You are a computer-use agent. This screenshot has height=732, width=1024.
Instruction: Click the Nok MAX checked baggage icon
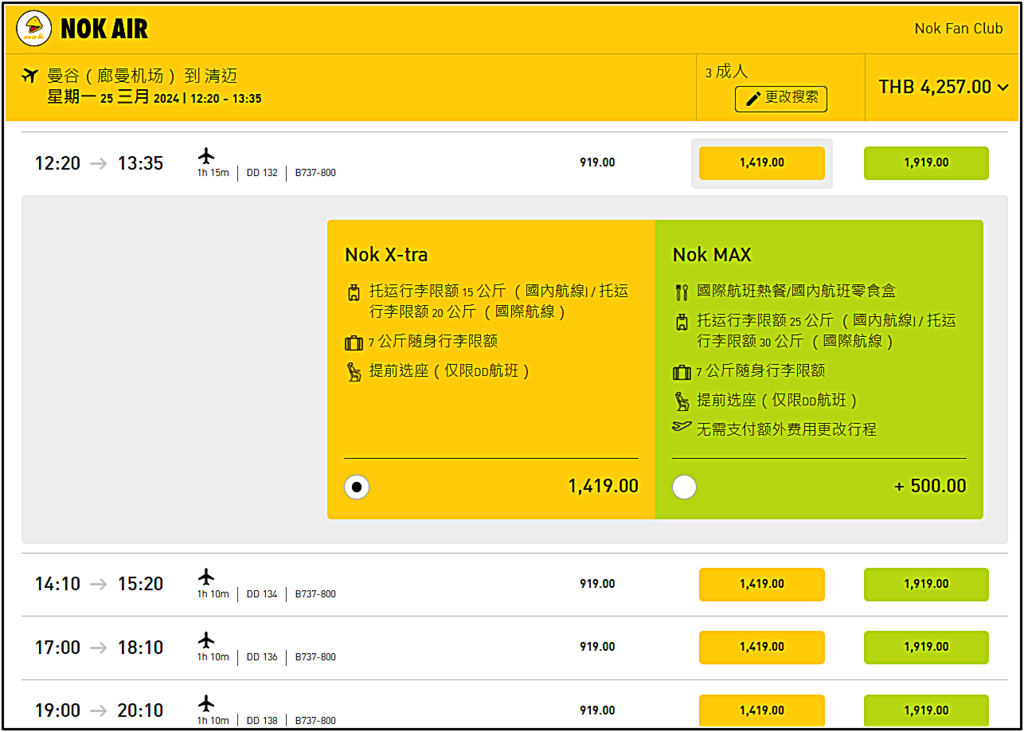pos(681,322)
